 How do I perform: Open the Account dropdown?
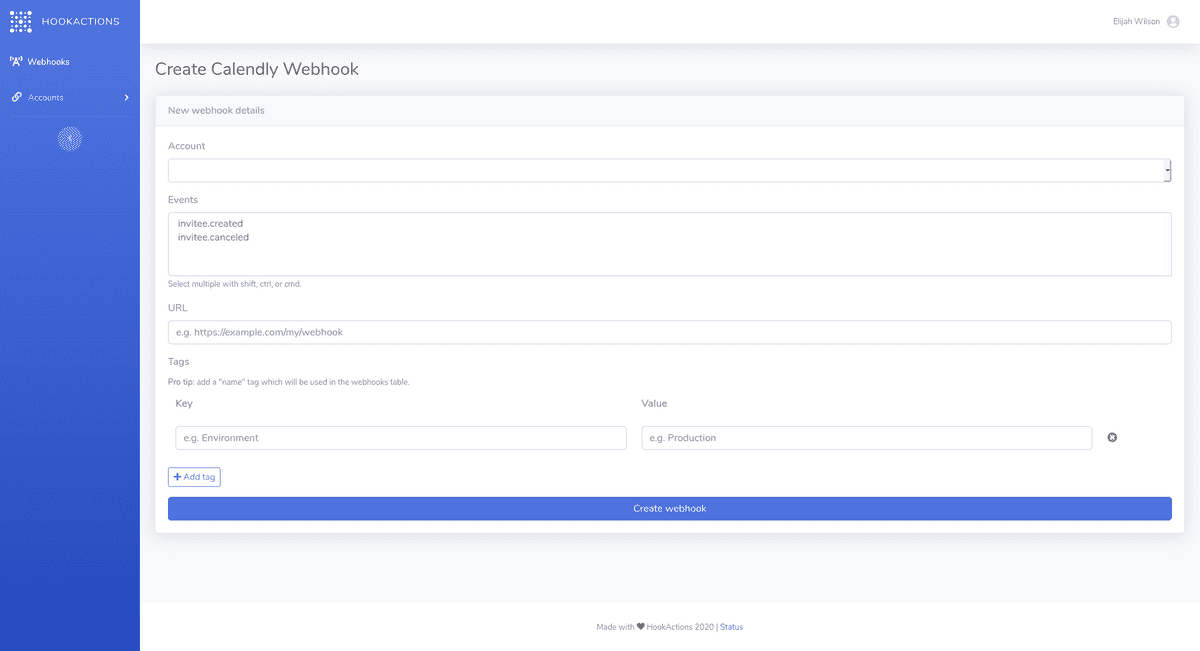(670, 170)
